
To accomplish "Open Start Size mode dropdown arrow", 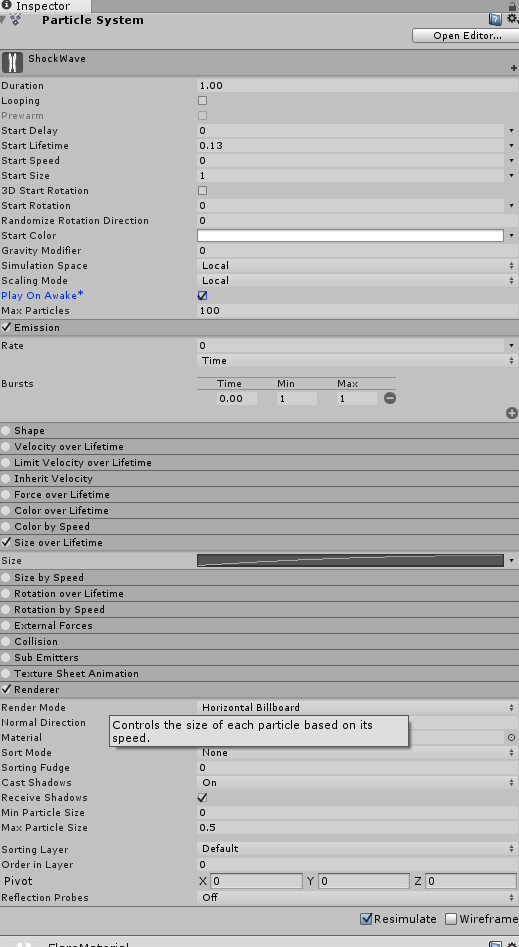I will pos(511,176).
